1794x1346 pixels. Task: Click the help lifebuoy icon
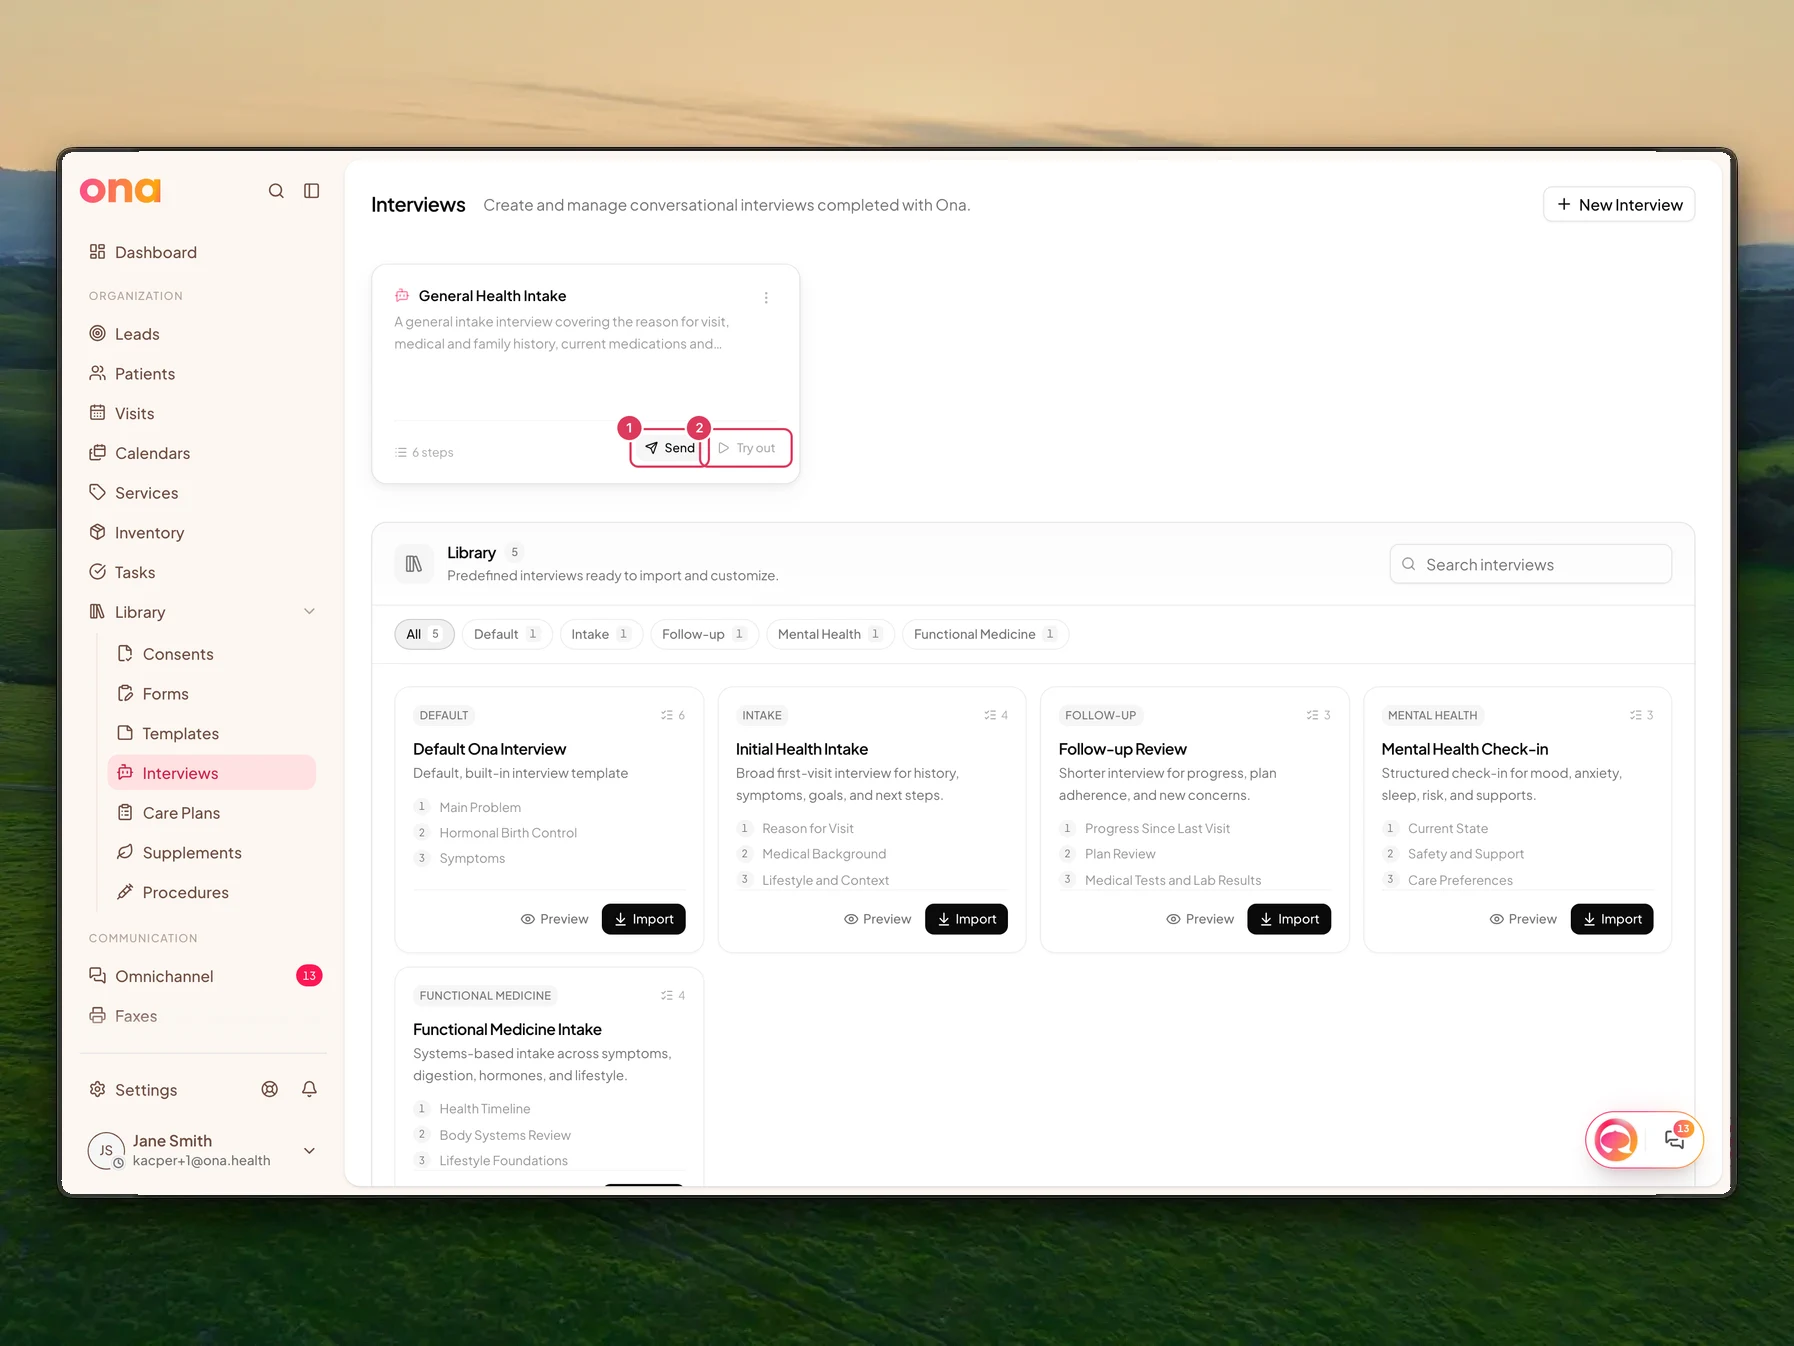click(x=270, y=1090)
